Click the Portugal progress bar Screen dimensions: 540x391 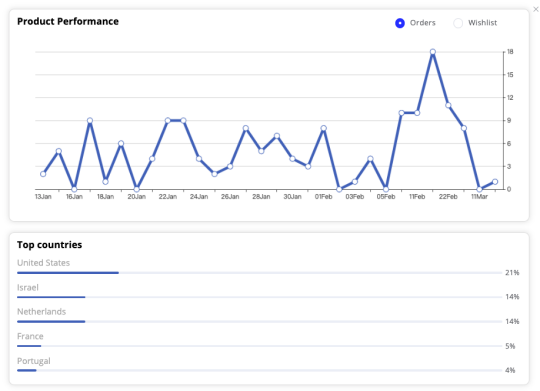[x=260, y=370]
